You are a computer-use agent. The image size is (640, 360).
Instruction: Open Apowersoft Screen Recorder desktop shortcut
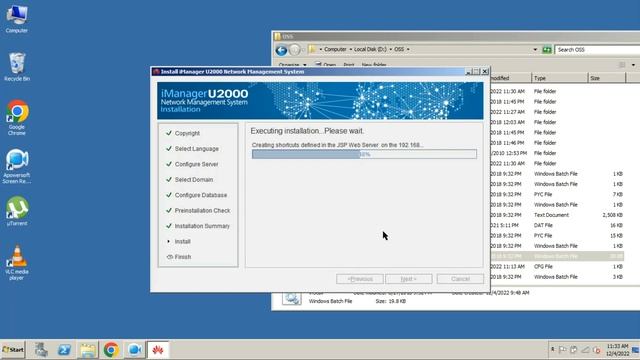[x=17, y=166]
